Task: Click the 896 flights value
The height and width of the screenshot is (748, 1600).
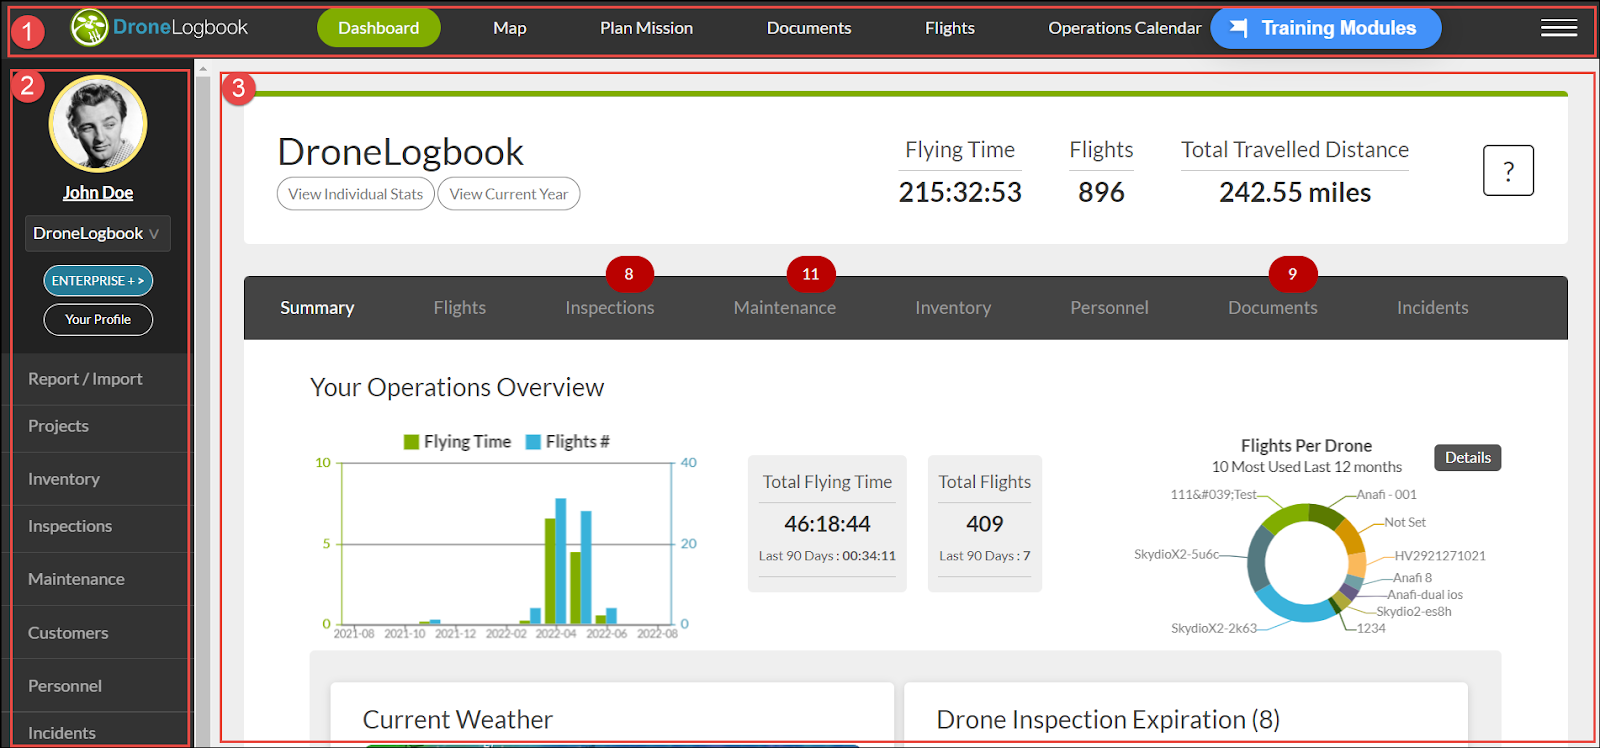Action: tap(1101, 192)
